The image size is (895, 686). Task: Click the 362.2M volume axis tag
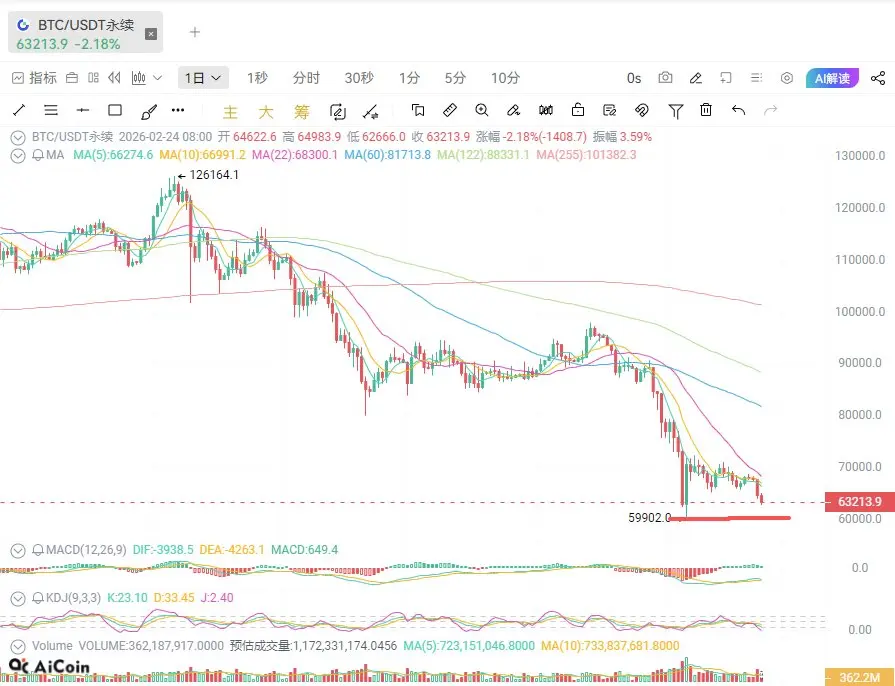click(860, 677)
